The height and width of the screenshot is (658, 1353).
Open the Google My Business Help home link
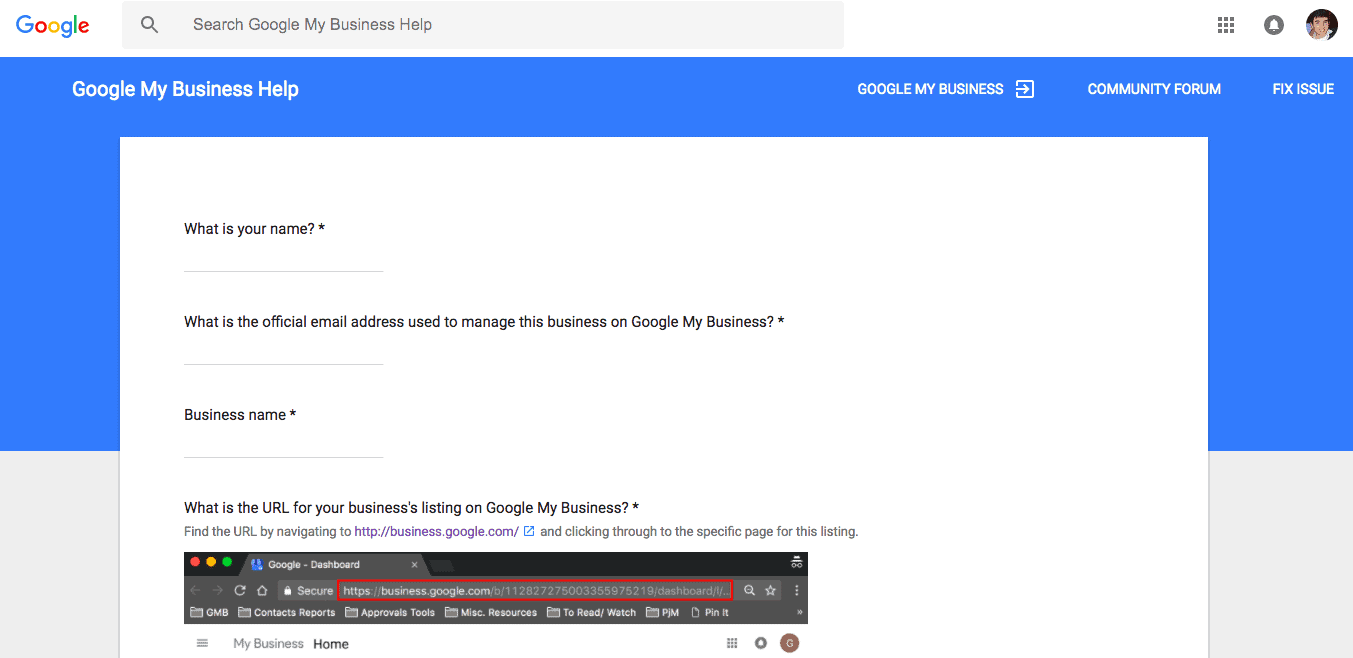[x=184, y=88]
